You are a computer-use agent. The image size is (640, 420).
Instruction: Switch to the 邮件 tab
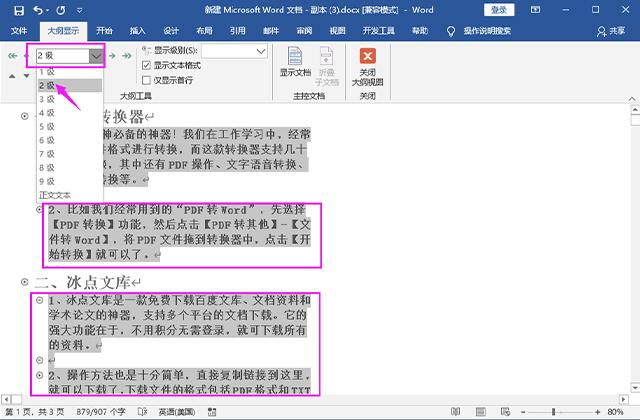coord(271,31)
